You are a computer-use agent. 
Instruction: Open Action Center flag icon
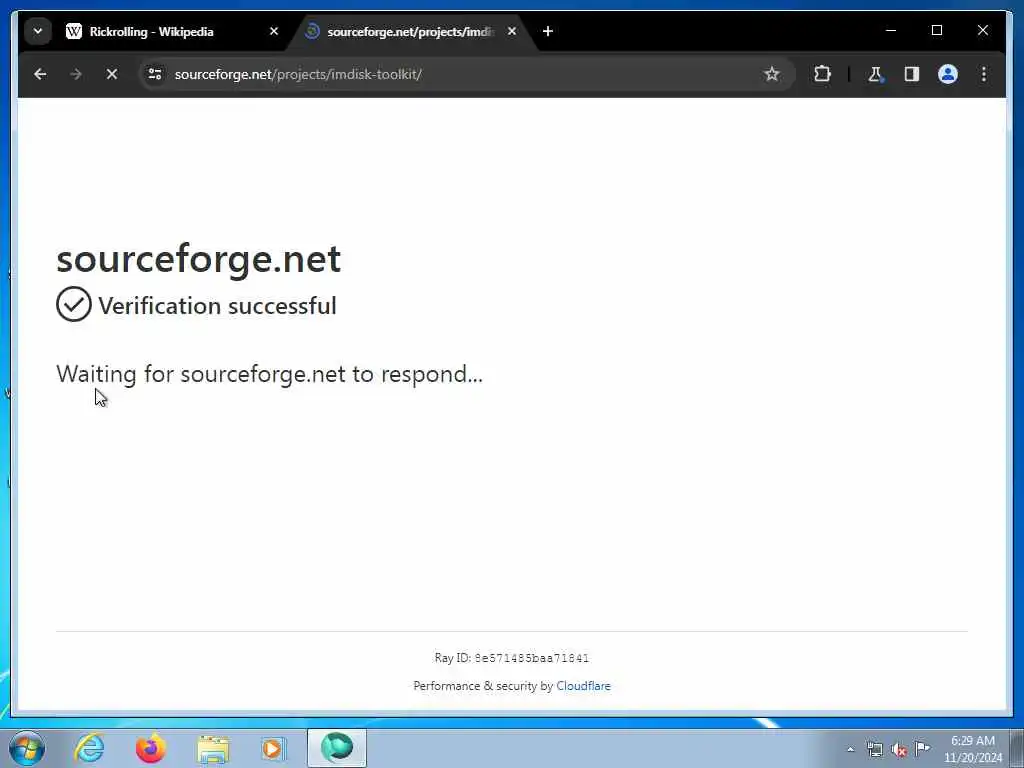(x=922, y=748)
